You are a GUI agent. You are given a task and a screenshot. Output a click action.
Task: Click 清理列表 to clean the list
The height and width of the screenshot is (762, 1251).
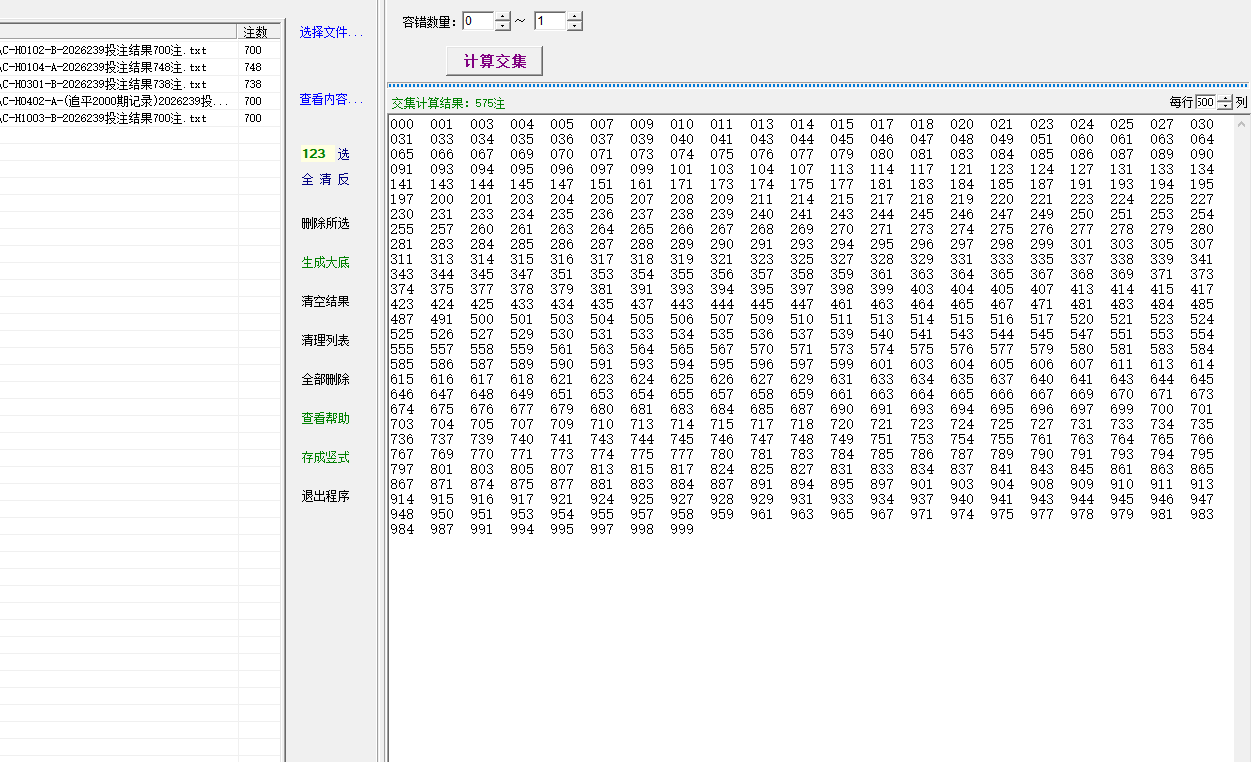click(326, 340)
